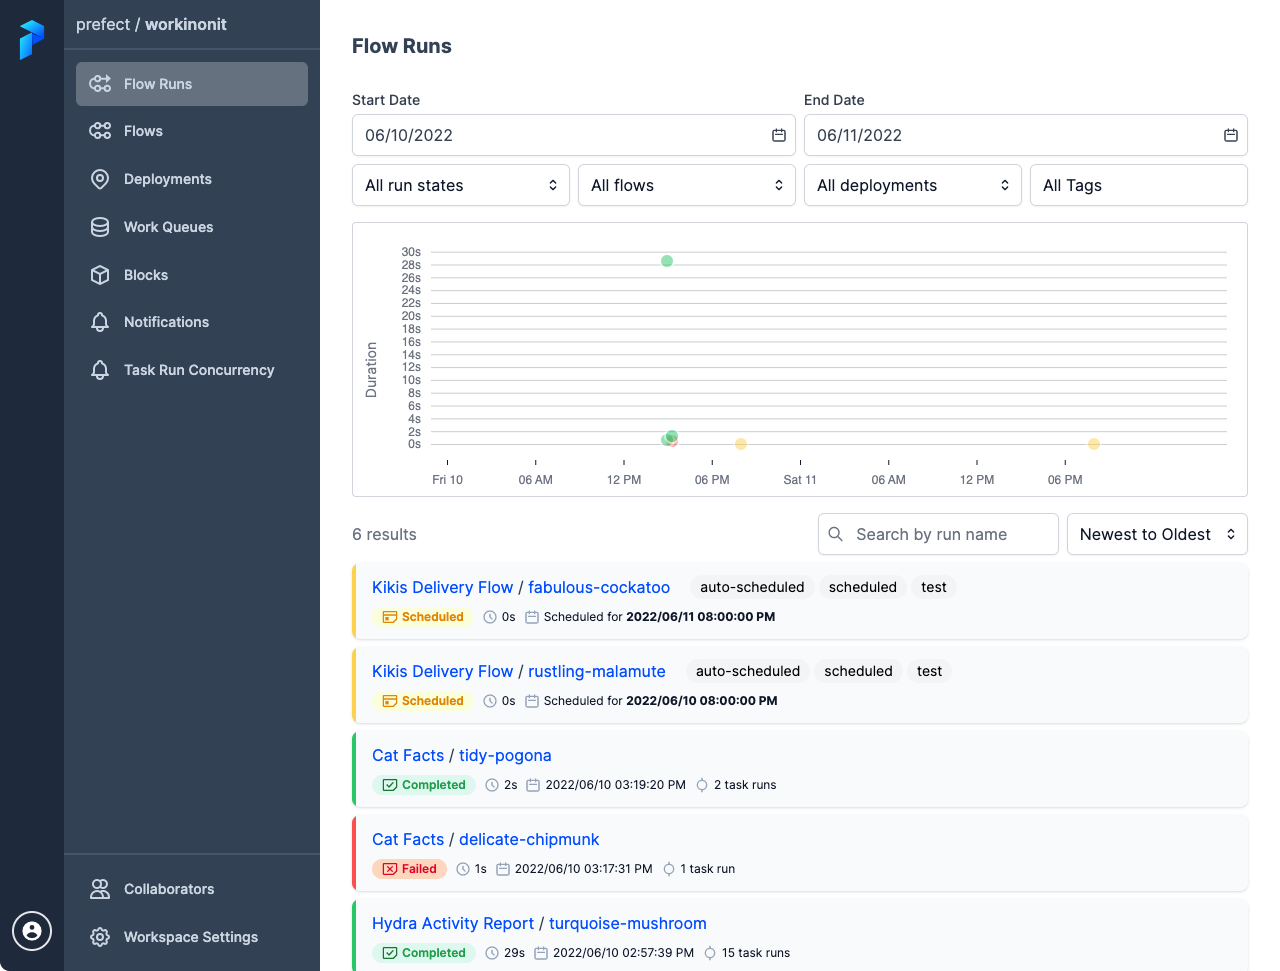Open the Work Queues menu item

[192, 227]
